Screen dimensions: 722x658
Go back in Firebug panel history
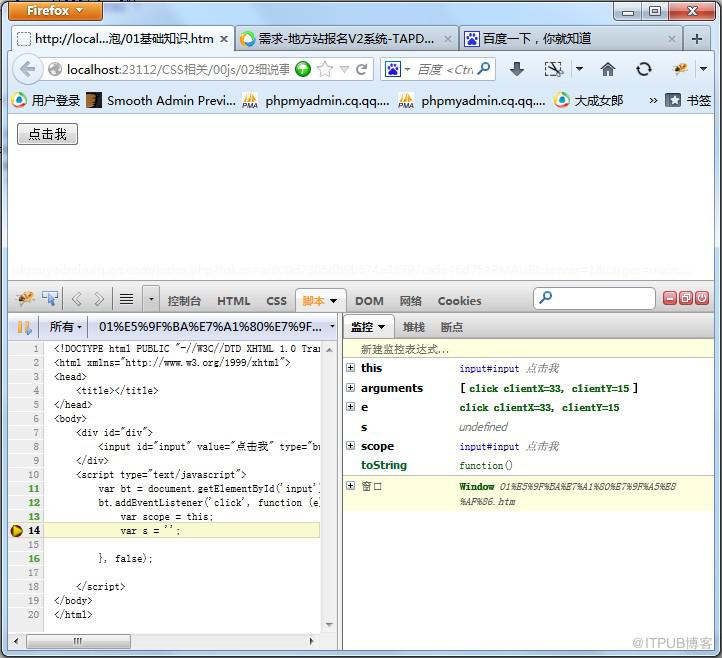tap(77, 300)
